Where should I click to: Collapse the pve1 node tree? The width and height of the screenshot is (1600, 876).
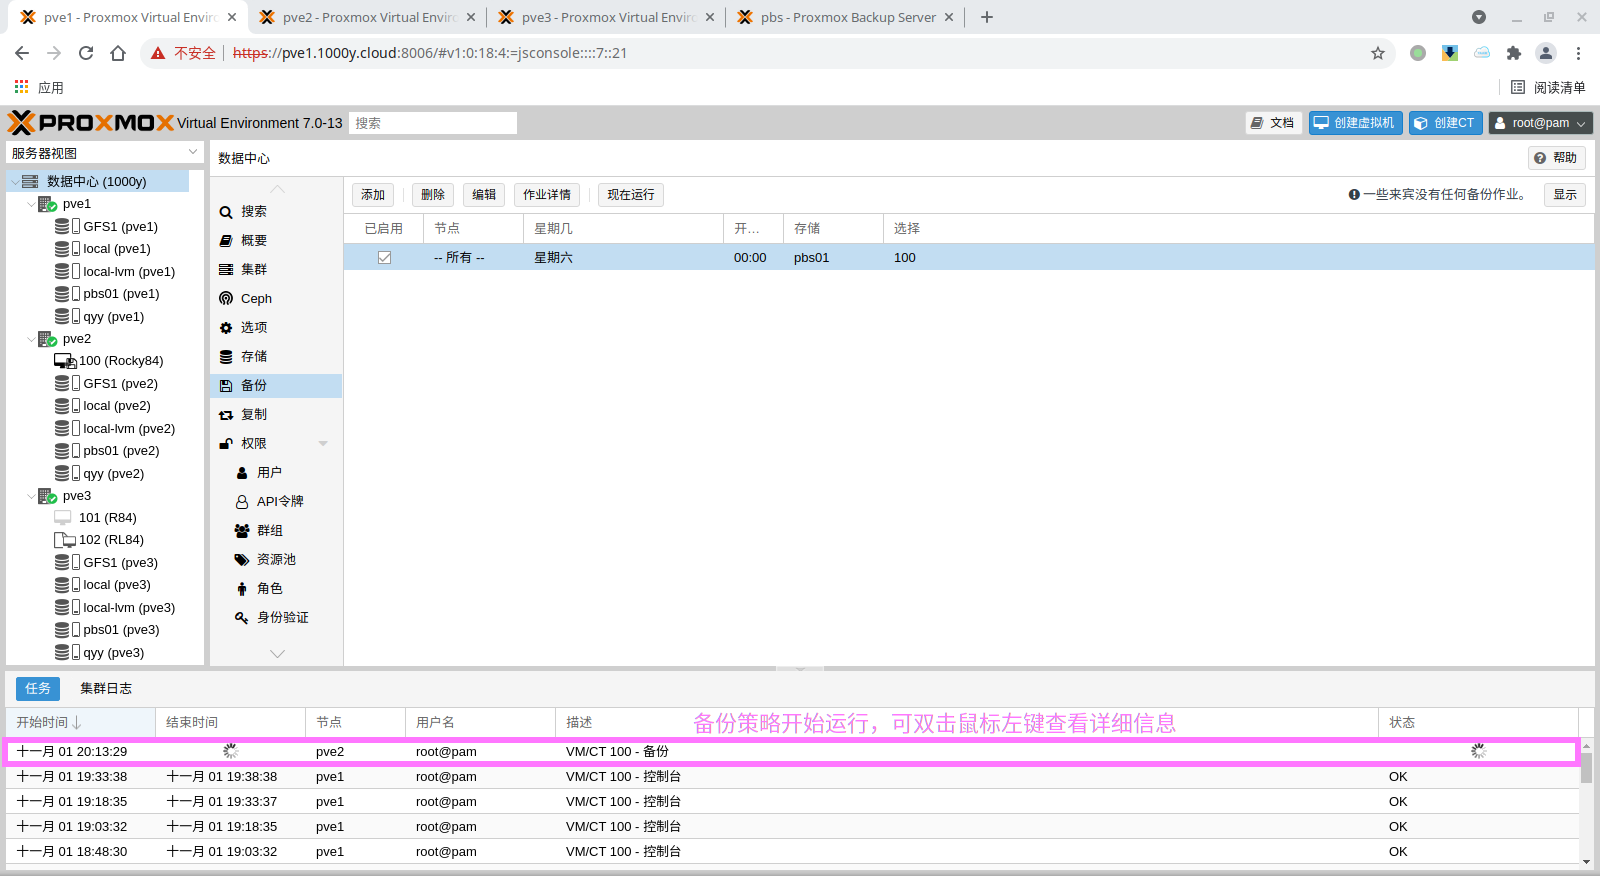[31, 204]
